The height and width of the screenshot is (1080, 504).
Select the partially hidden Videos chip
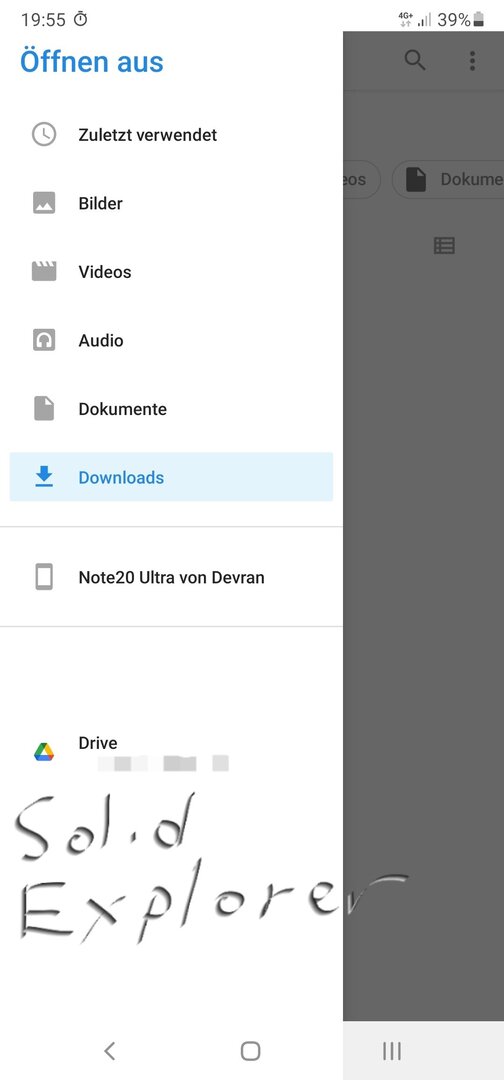[361, 180]
